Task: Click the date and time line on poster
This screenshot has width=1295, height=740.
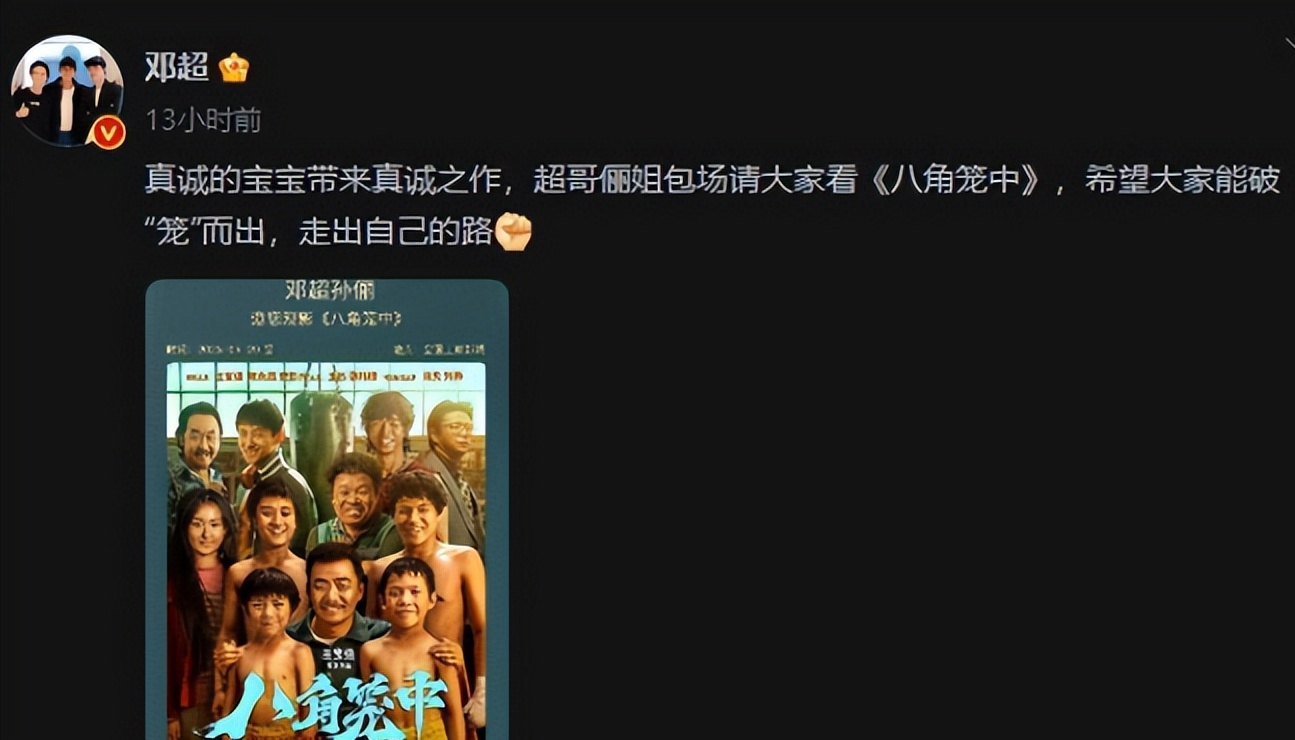Action: (220, 349)
